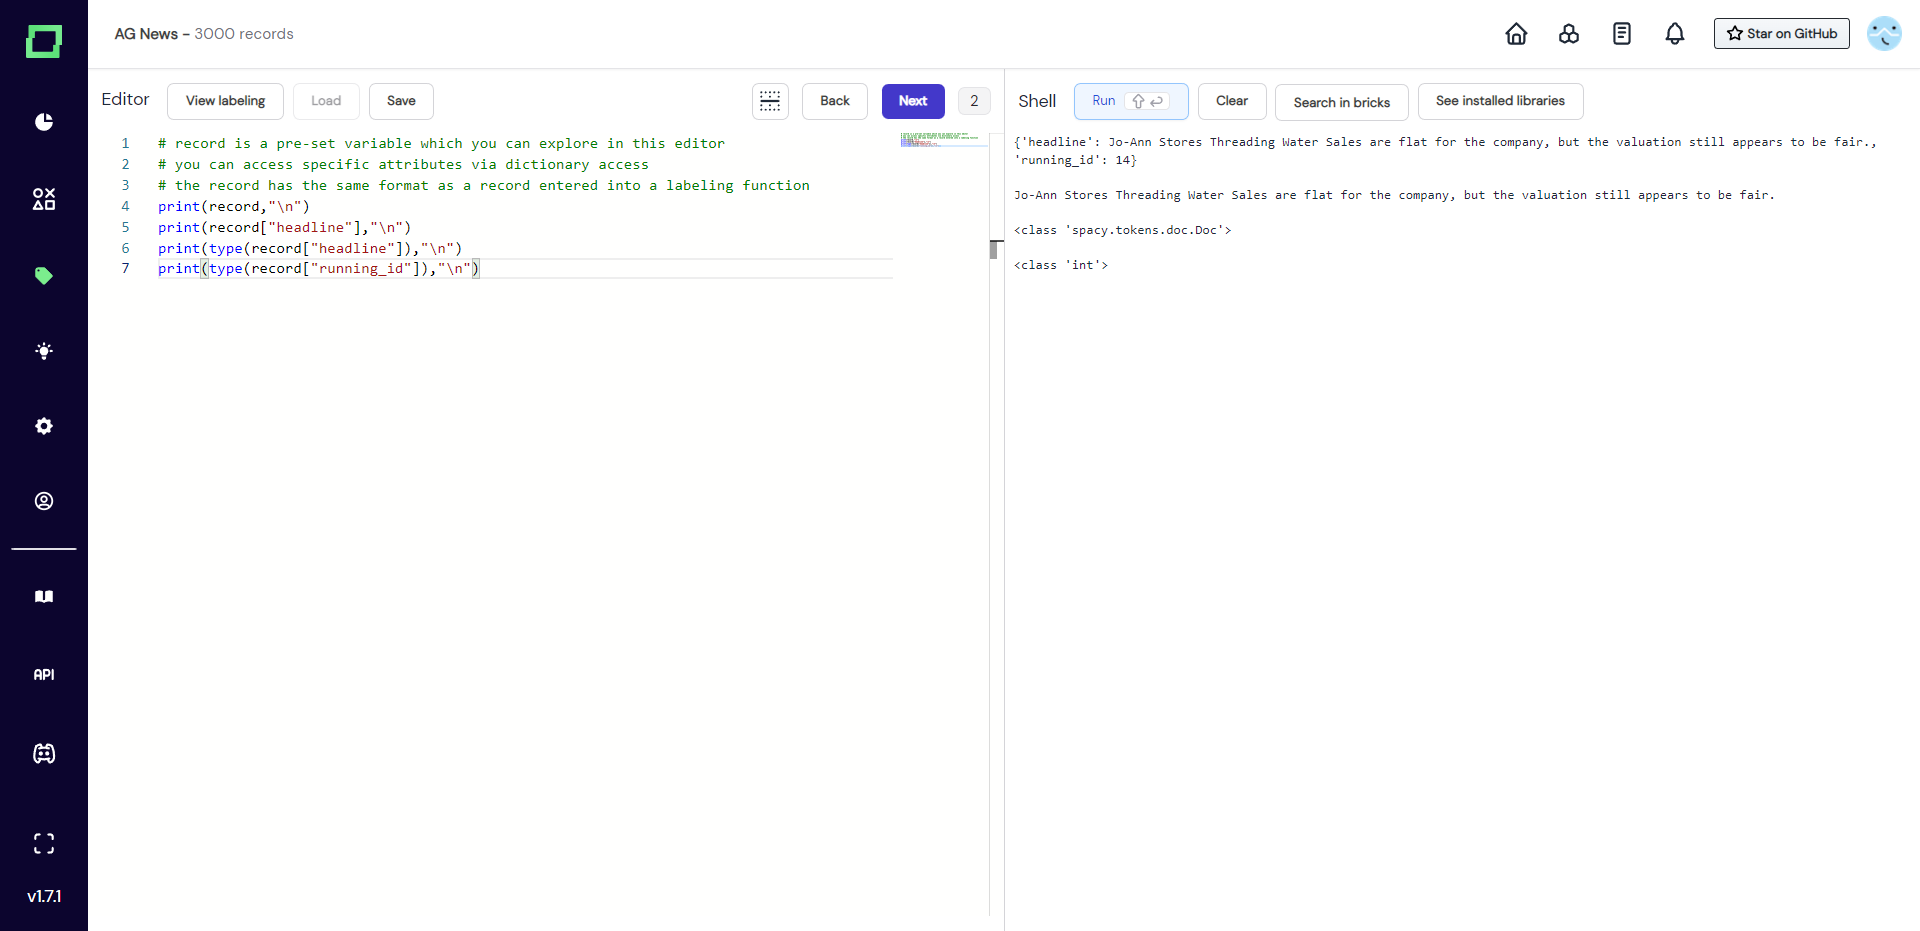The image size is (1920, 931).
Task: Click Search in bricks button
Action: [1341, 102]
